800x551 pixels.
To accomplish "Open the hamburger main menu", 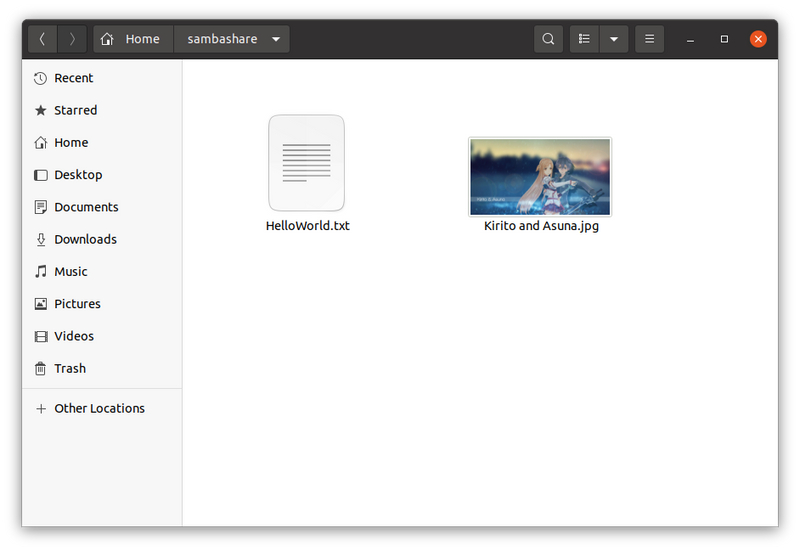I will coord(649,39).
